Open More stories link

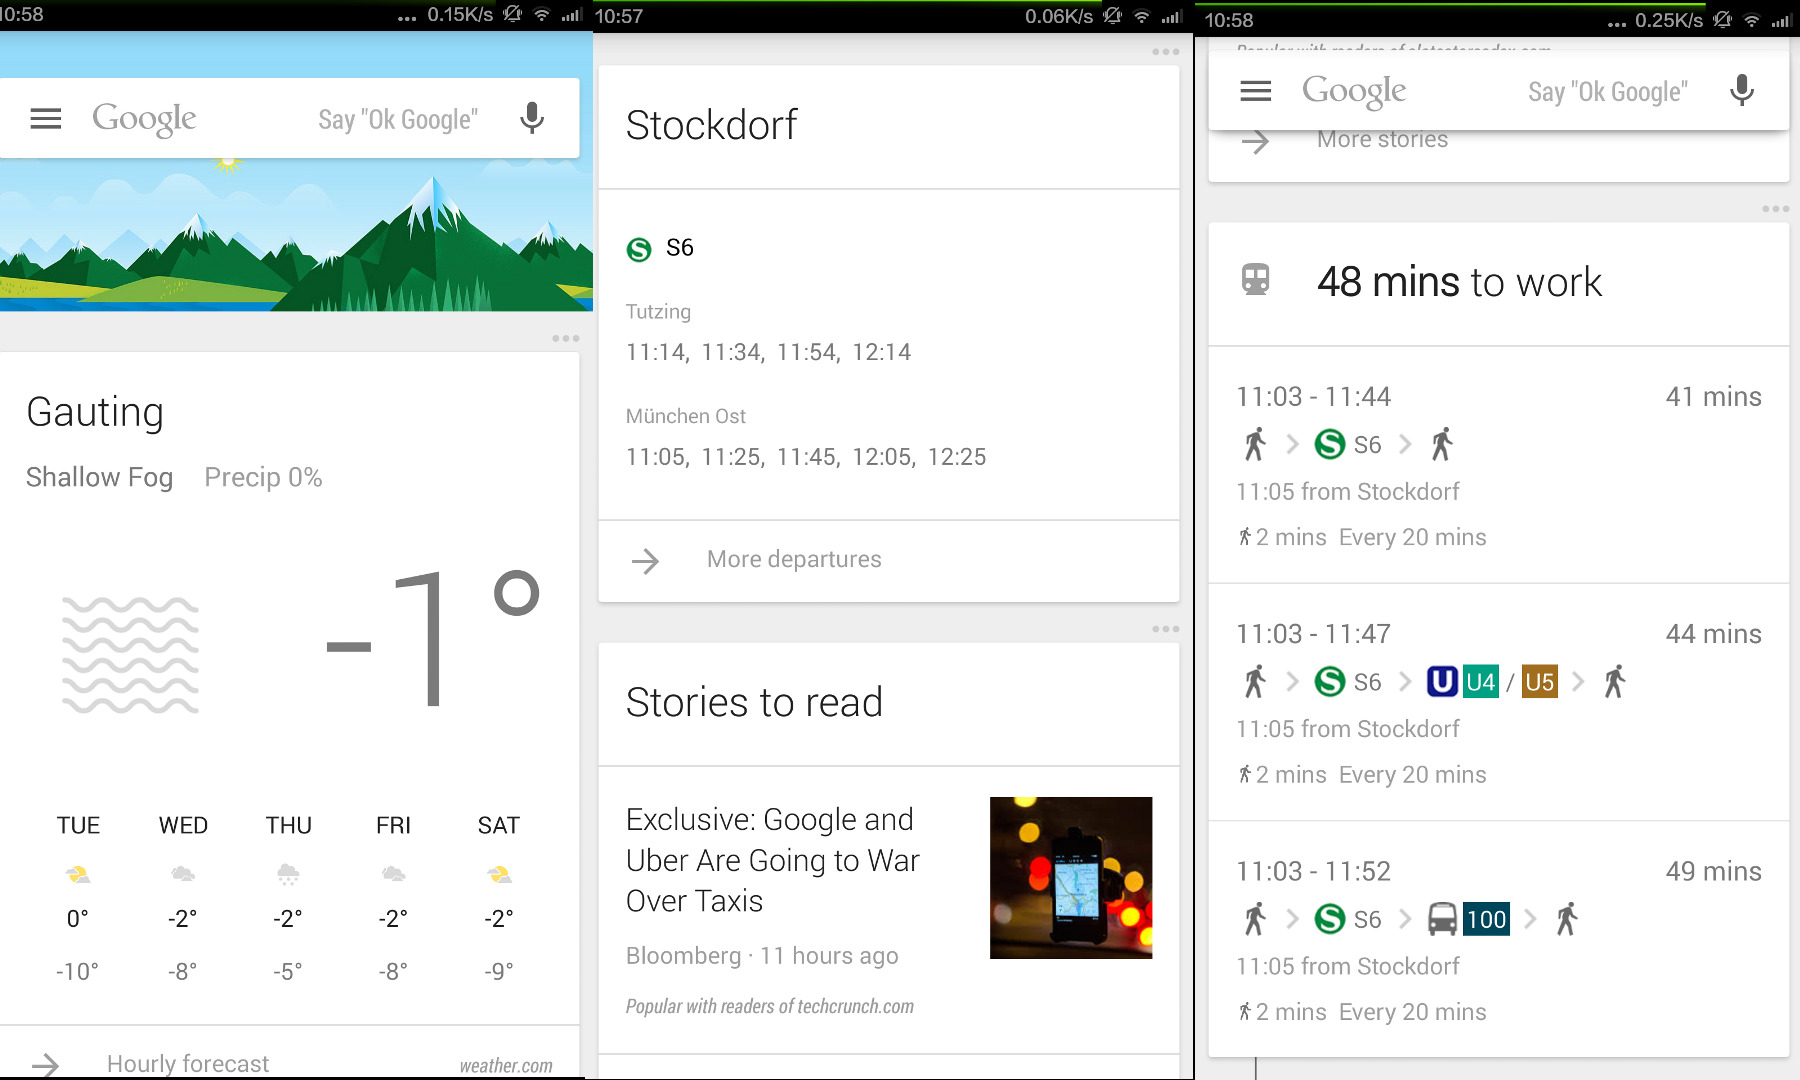1382,140
